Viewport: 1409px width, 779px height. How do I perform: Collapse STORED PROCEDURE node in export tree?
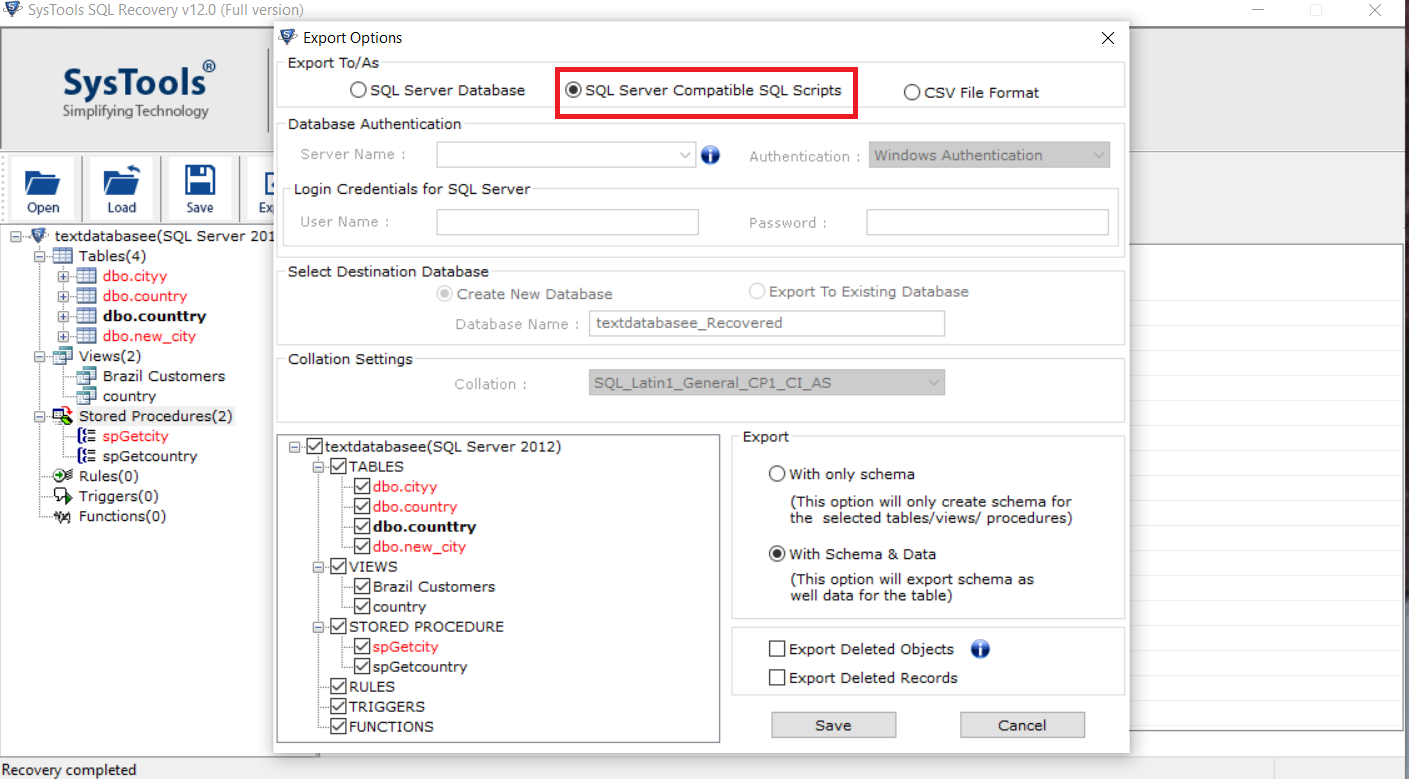coord(319,627)
